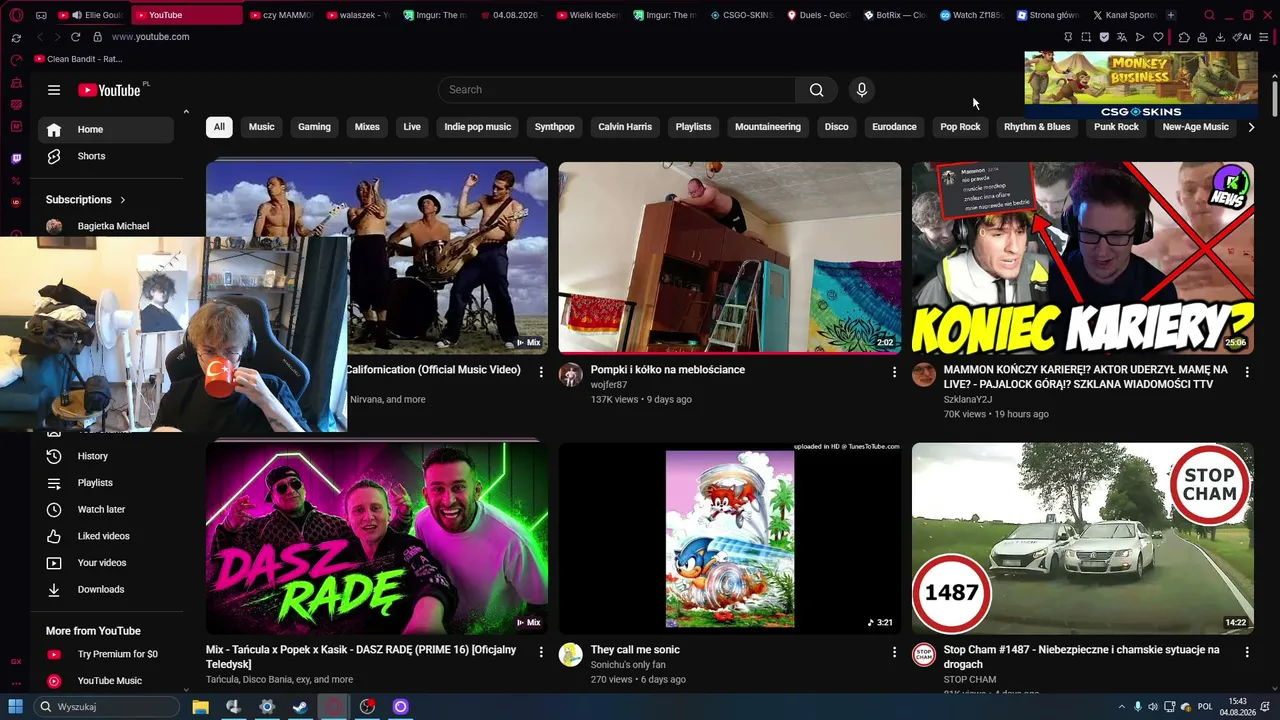This screenshot has height=720, width=1280.
Task: Open the Stop Cham 1487 thumbnail
Action: pos(1083,538)
